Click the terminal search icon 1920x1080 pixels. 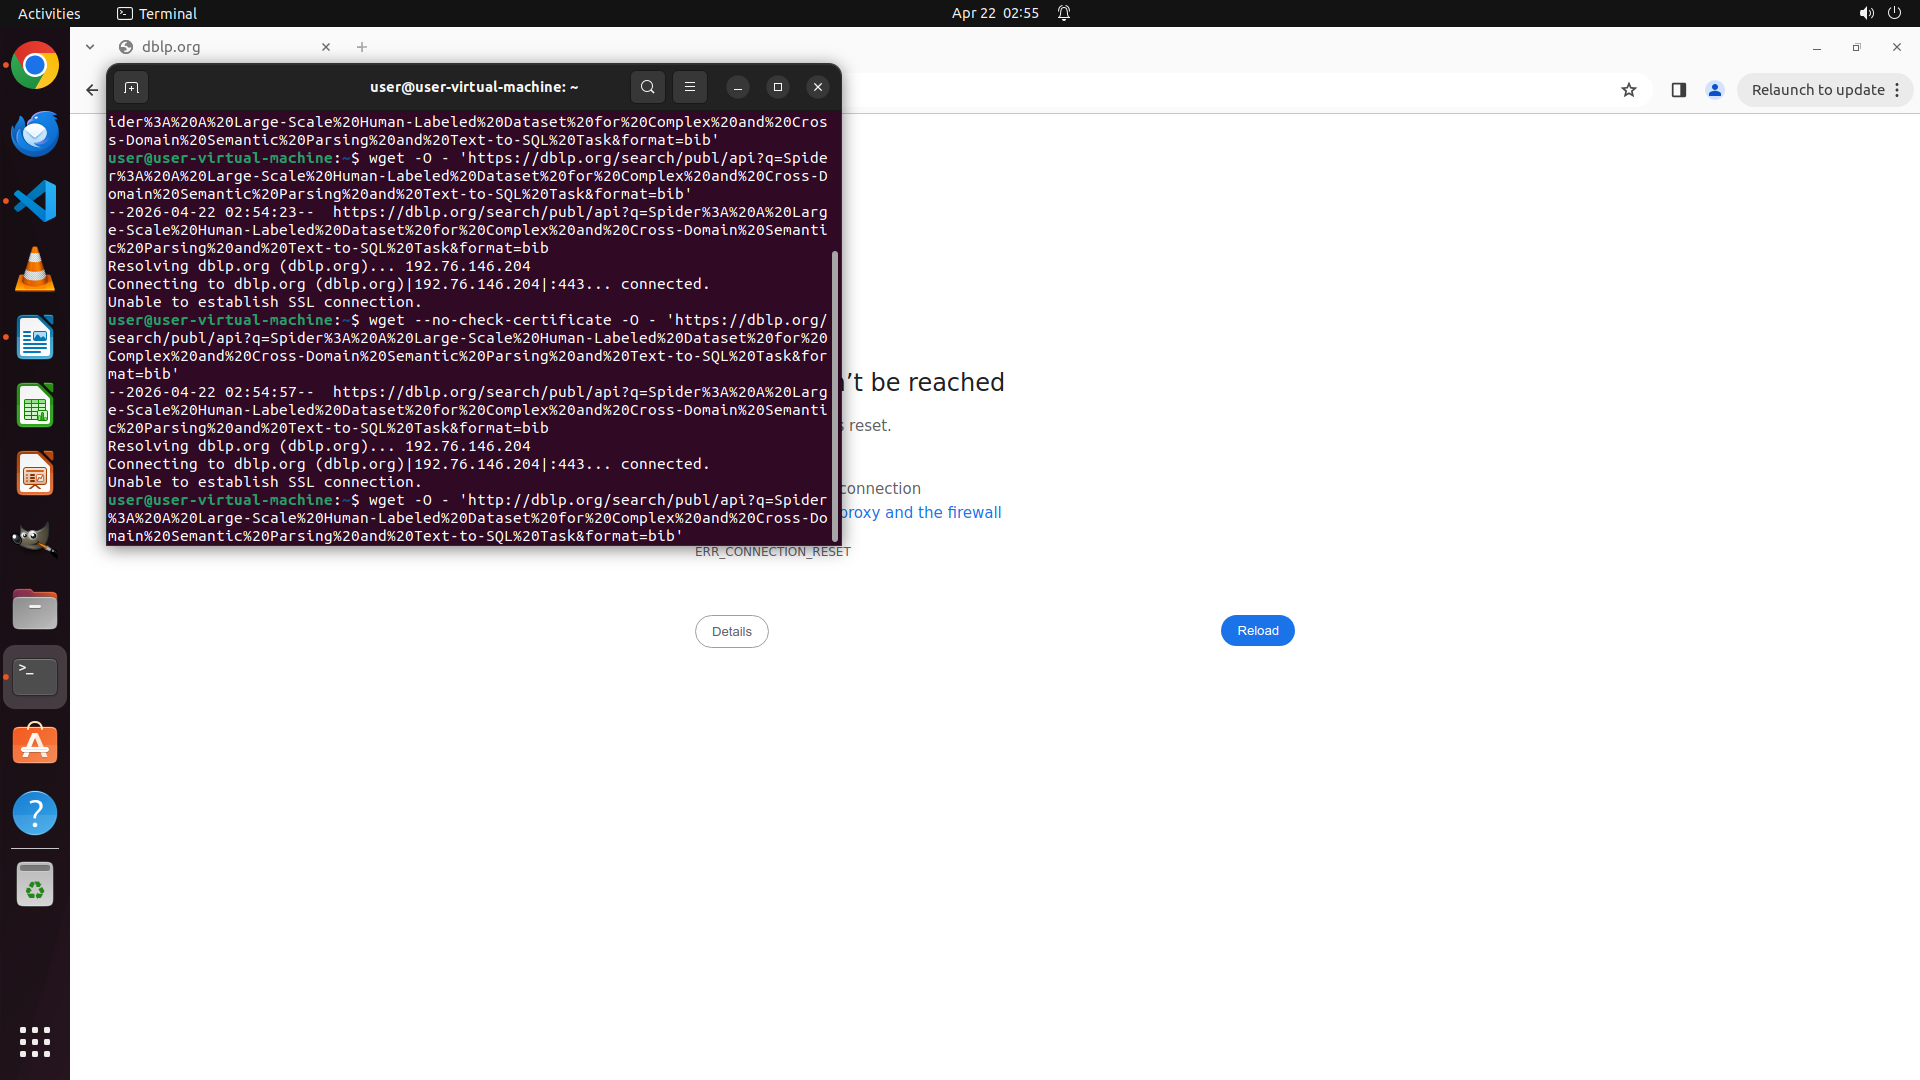pos(648,87)
